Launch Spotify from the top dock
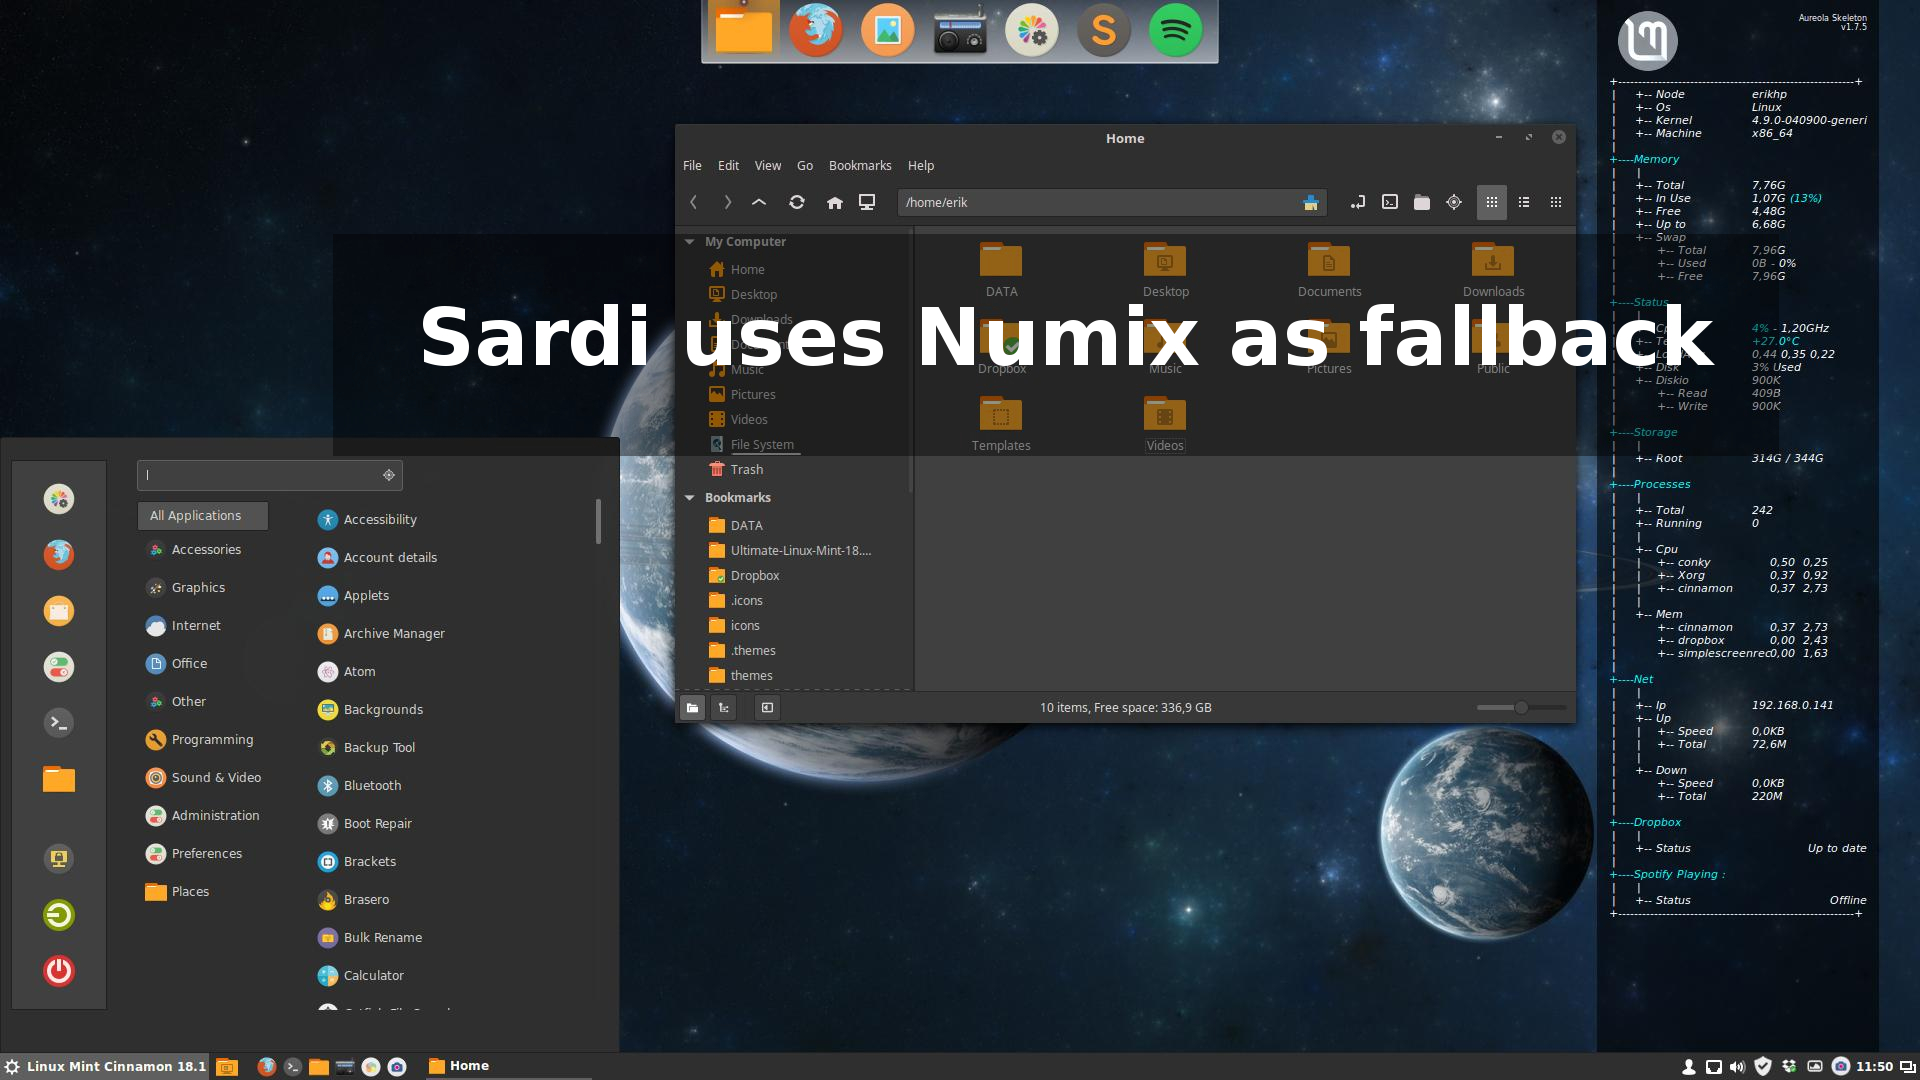 pyautogui.click(x=1176, y=30)
